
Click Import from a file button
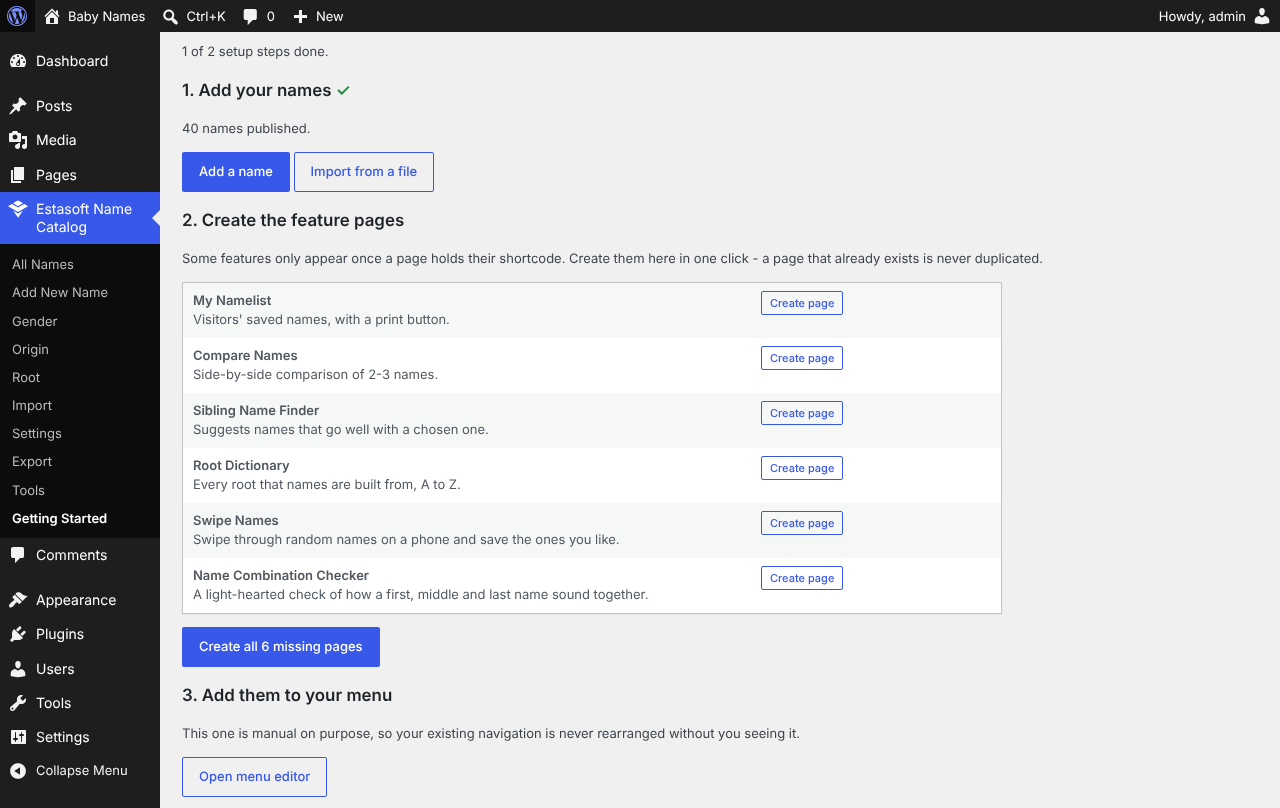click(x=364, y=172)
